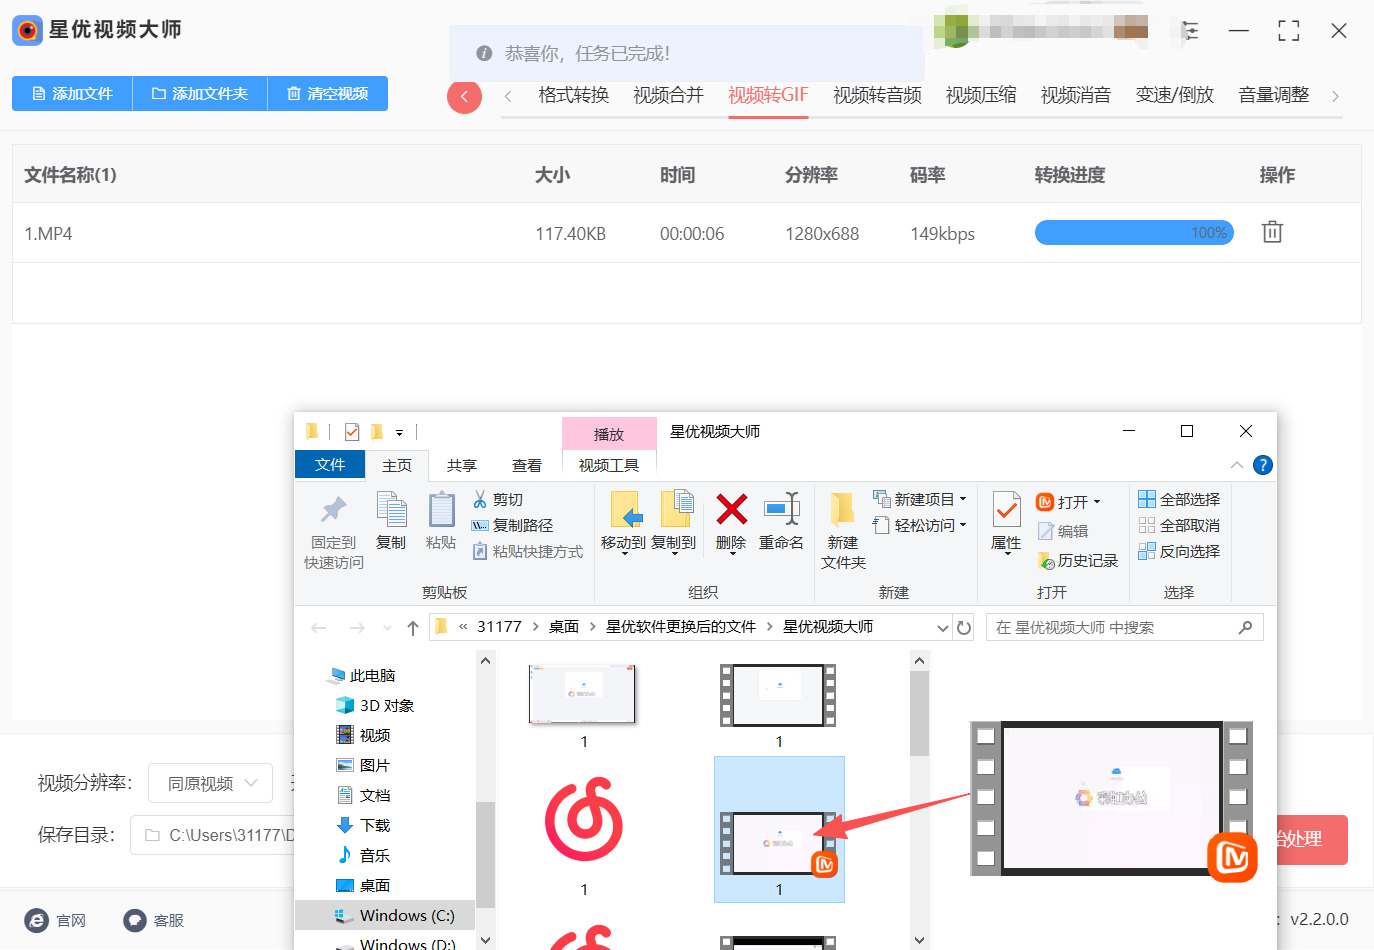Select 图片 in Explorer navigation pane

(364, 765)
